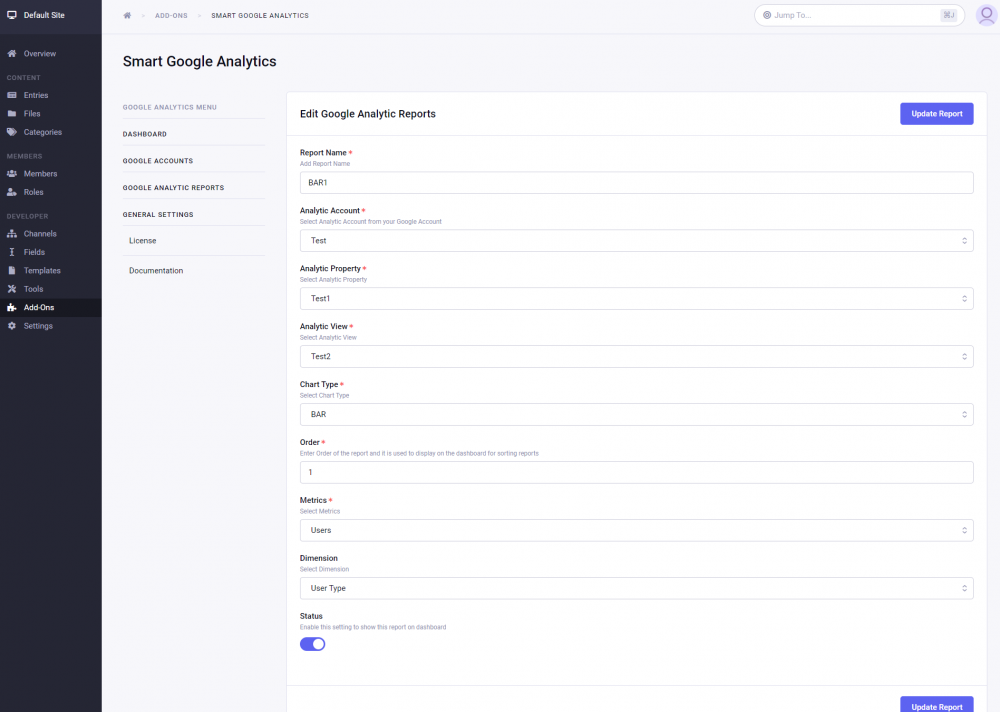Click into the Report Name field

tap(636, 183)
